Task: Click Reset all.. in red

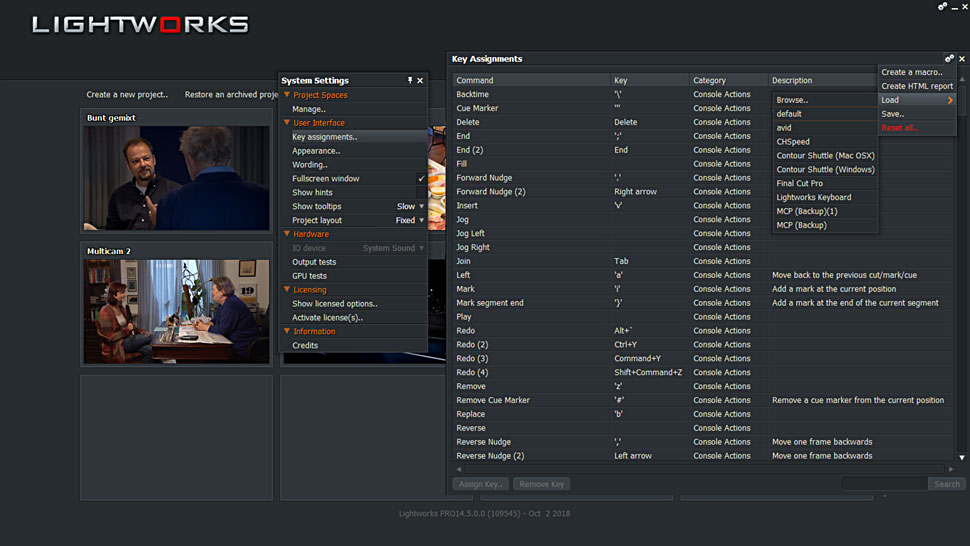Action: [899, 128]
